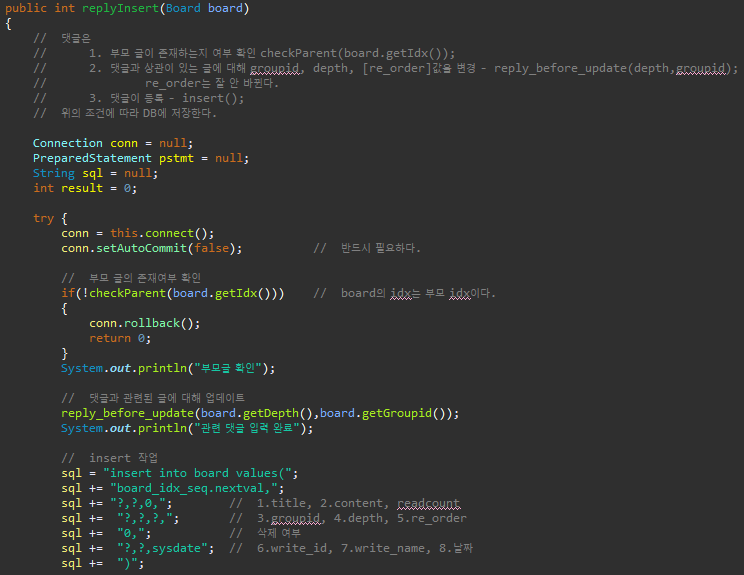Click 'checkParent(board.getIdx());' in the top comment

pos(358,53)
